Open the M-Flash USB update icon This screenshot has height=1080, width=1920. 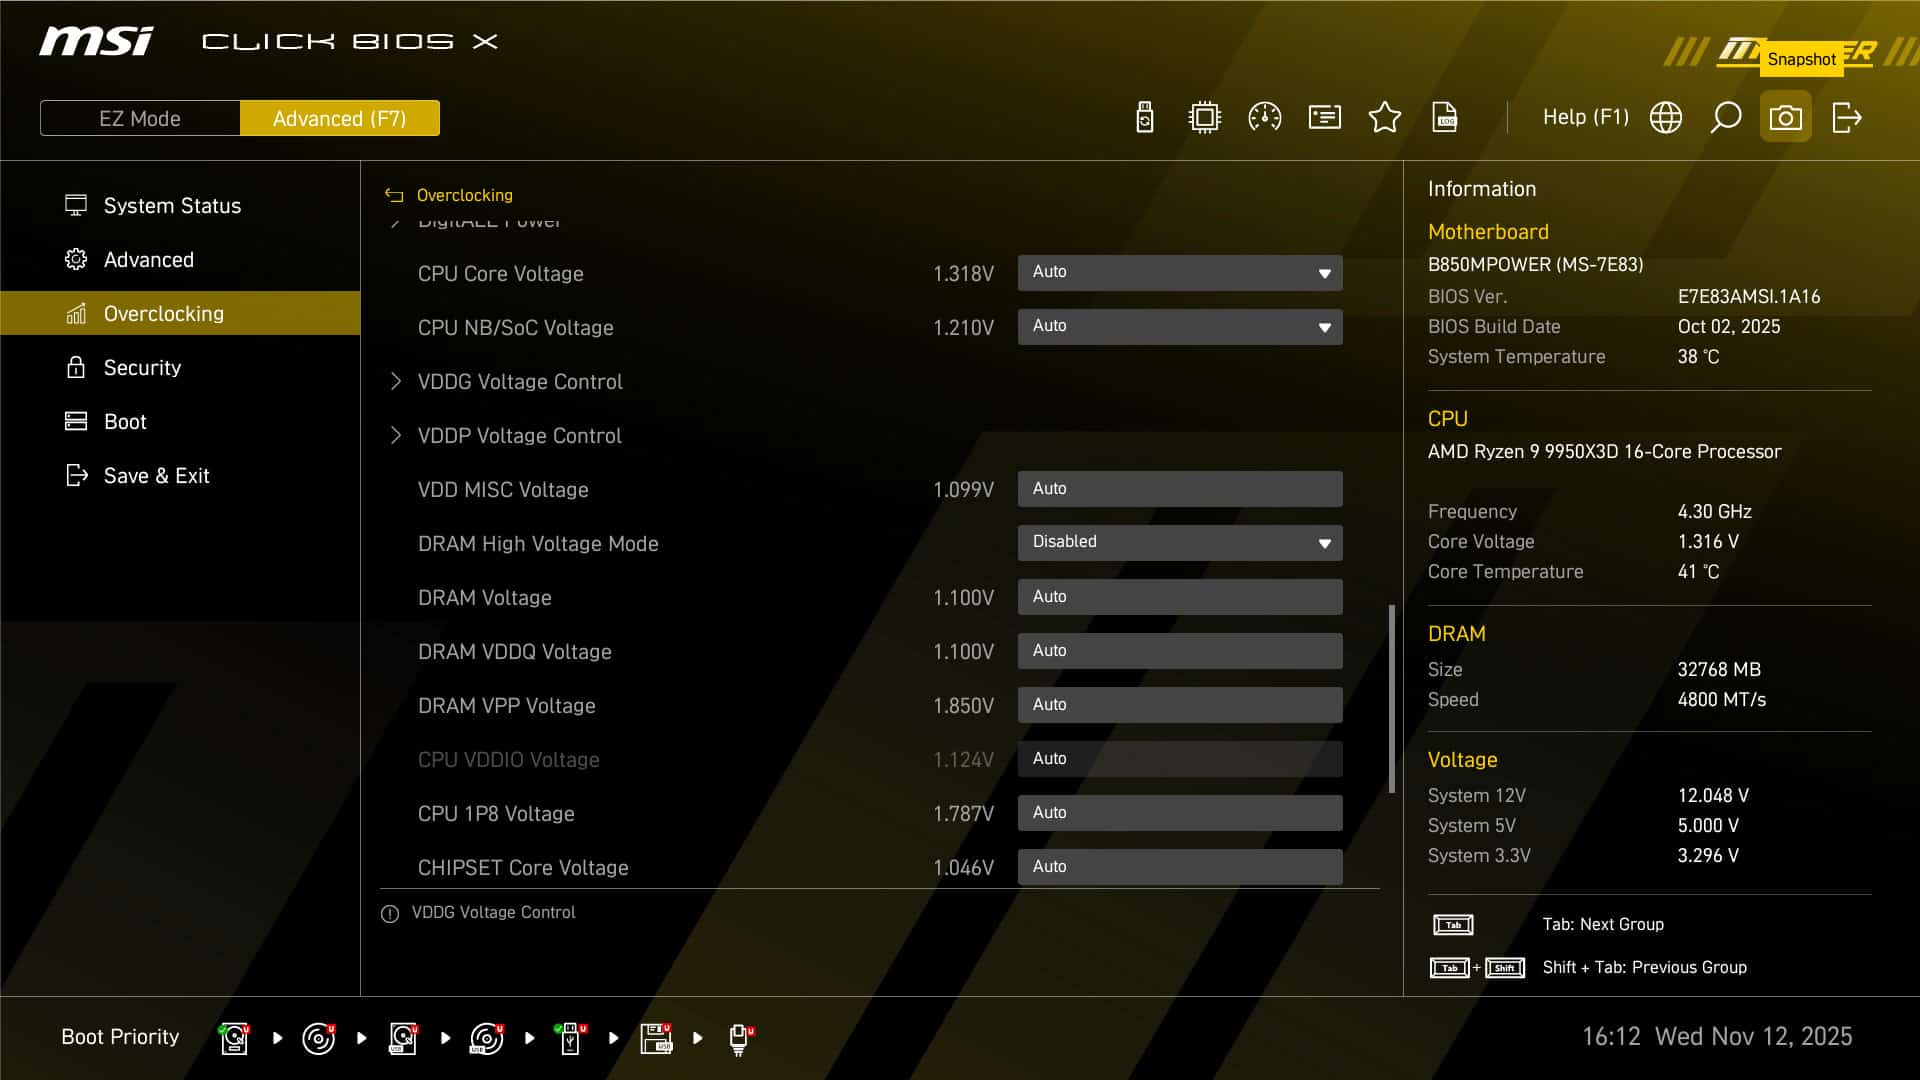pos(1145,118)
